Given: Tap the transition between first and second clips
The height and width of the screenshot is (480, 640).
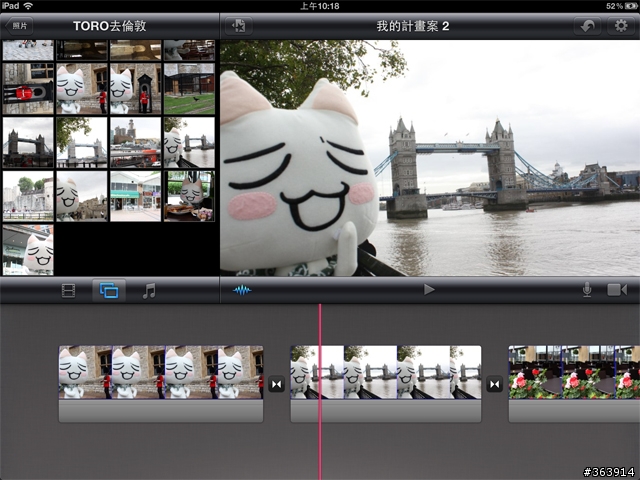Looking at the screenshot, I should tap(276, 384).
